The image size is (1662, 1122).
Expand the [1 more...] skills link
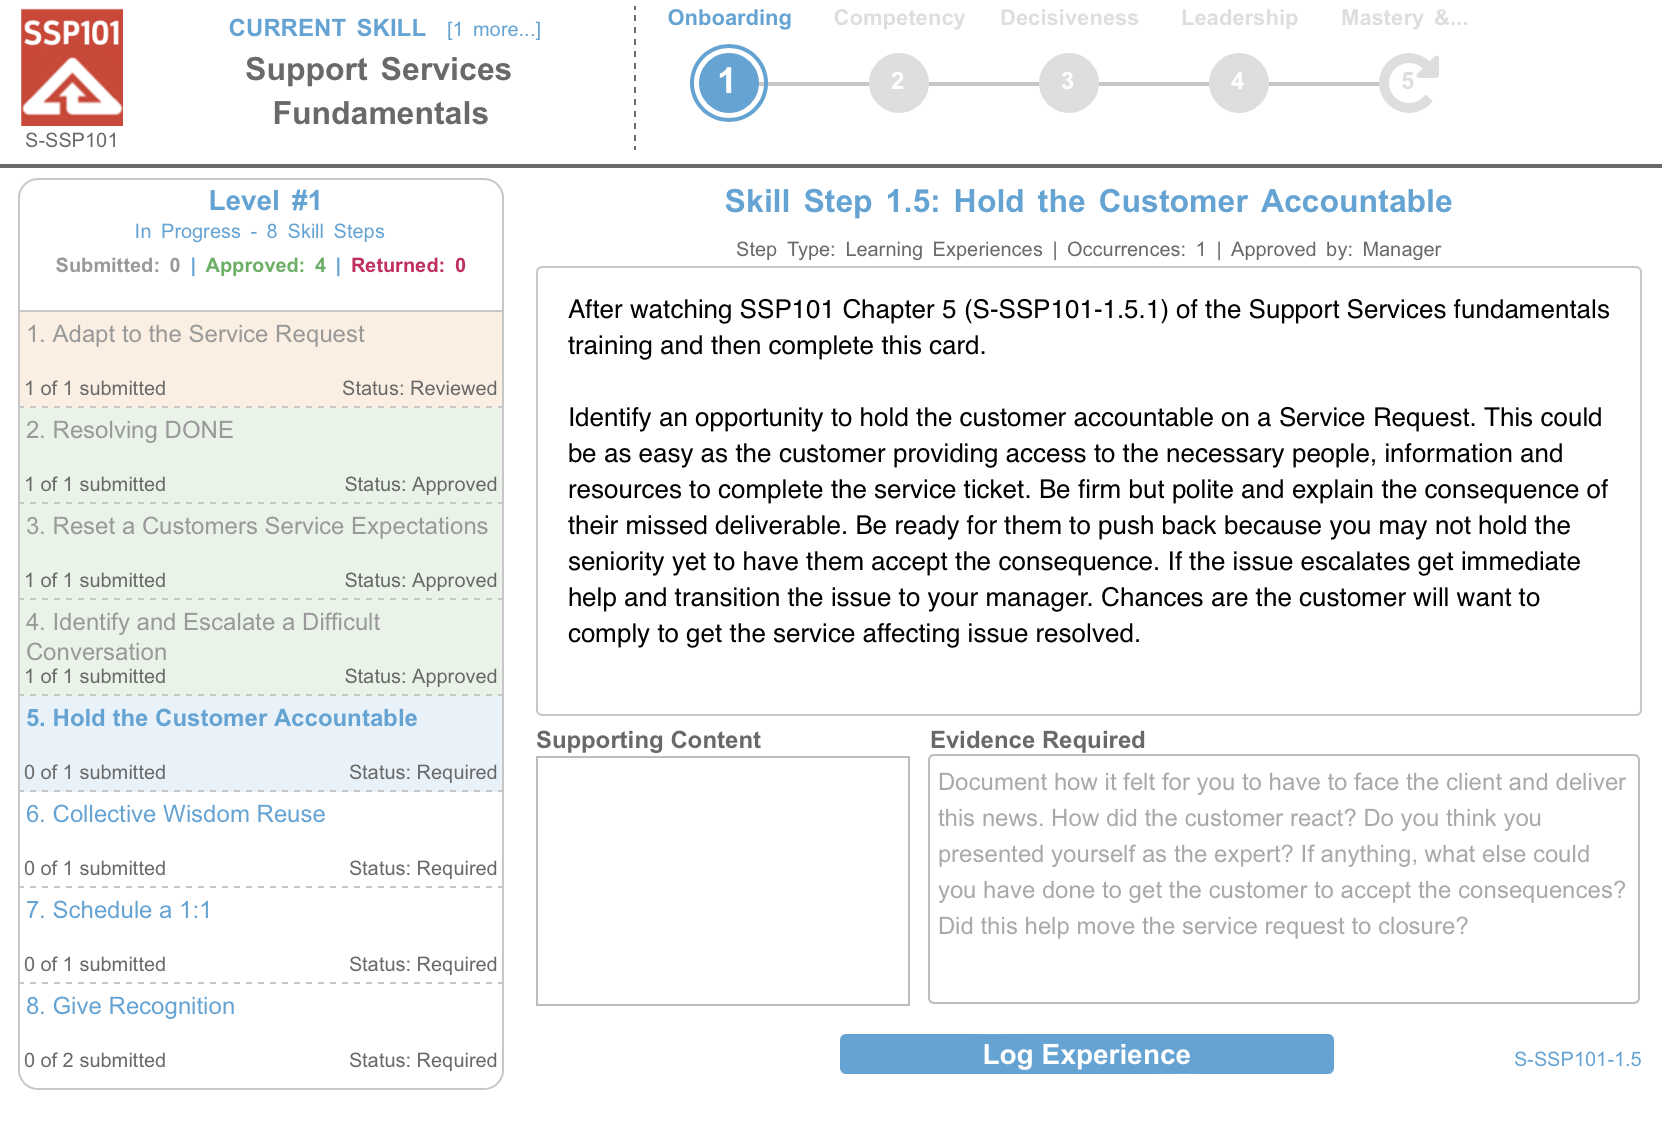[494, 29]
